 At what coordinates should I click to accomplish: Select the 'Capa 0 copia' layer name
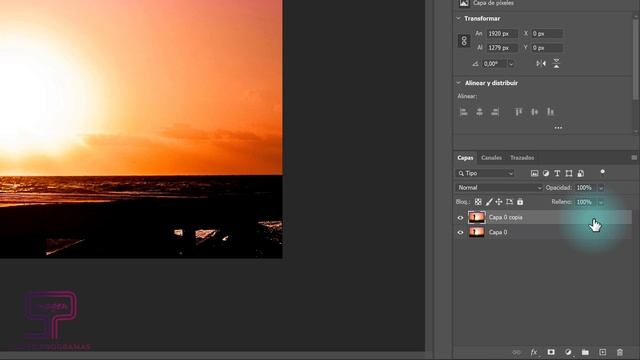pyautogui.click(x=505, y=218)
